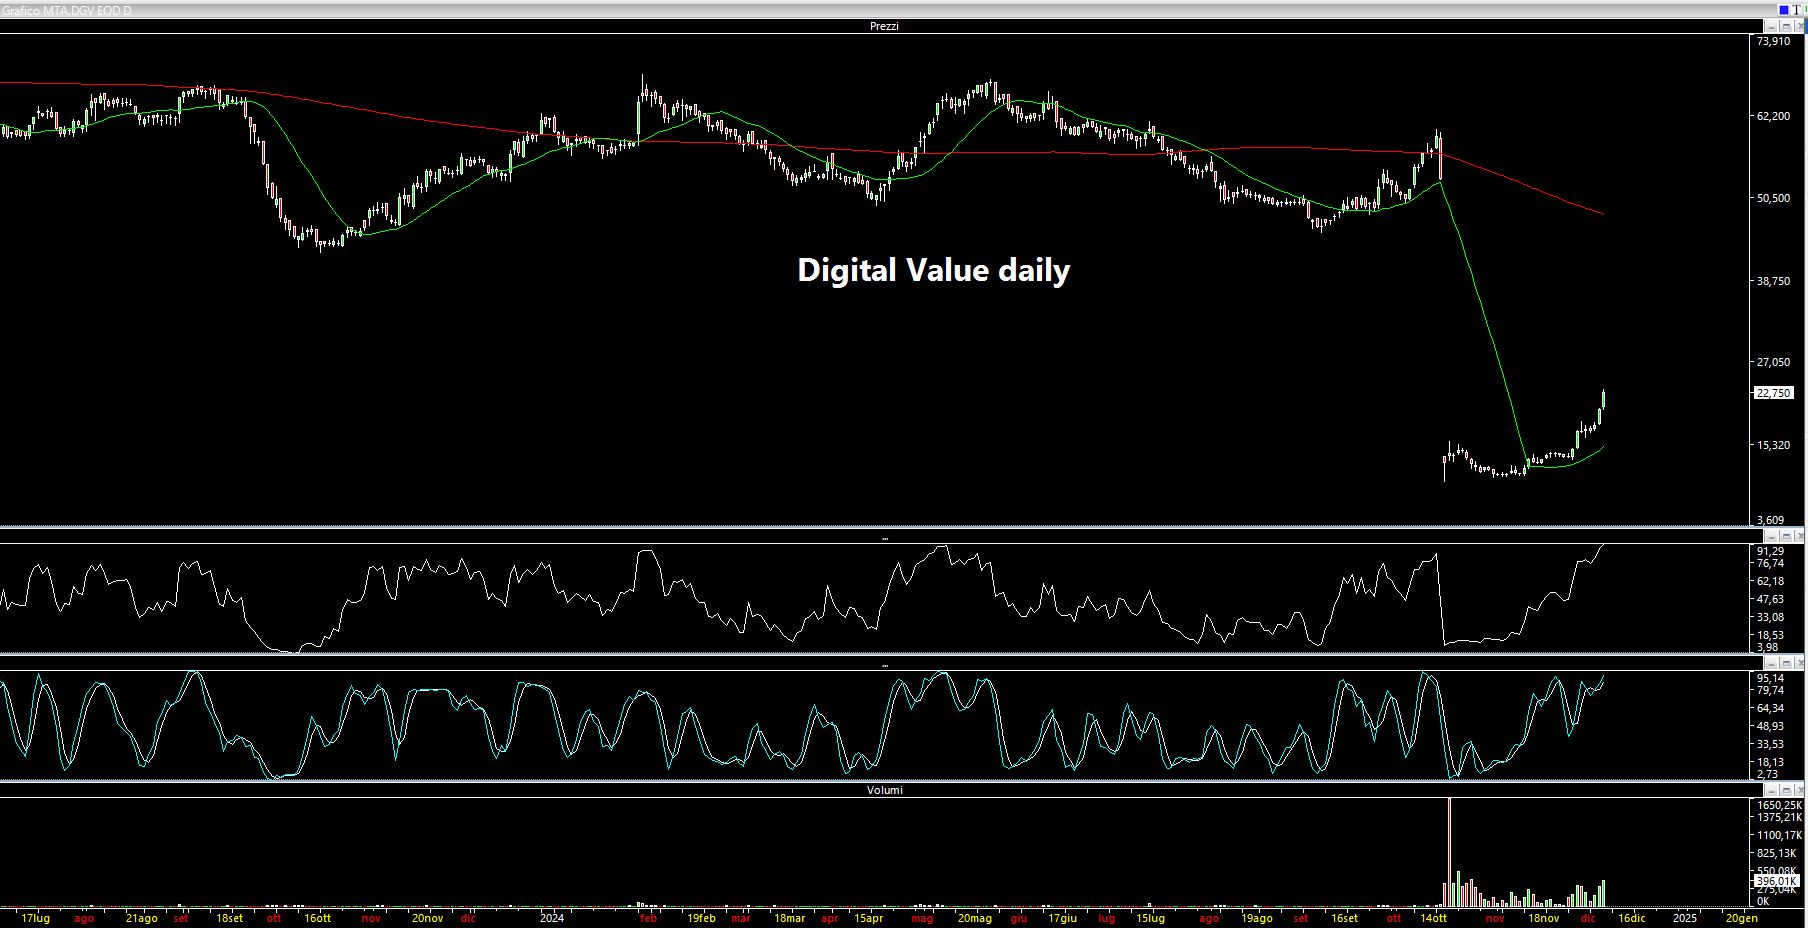Click the Volumi panel title
This screenshot has height=928, width=1808.
(884, 790)
